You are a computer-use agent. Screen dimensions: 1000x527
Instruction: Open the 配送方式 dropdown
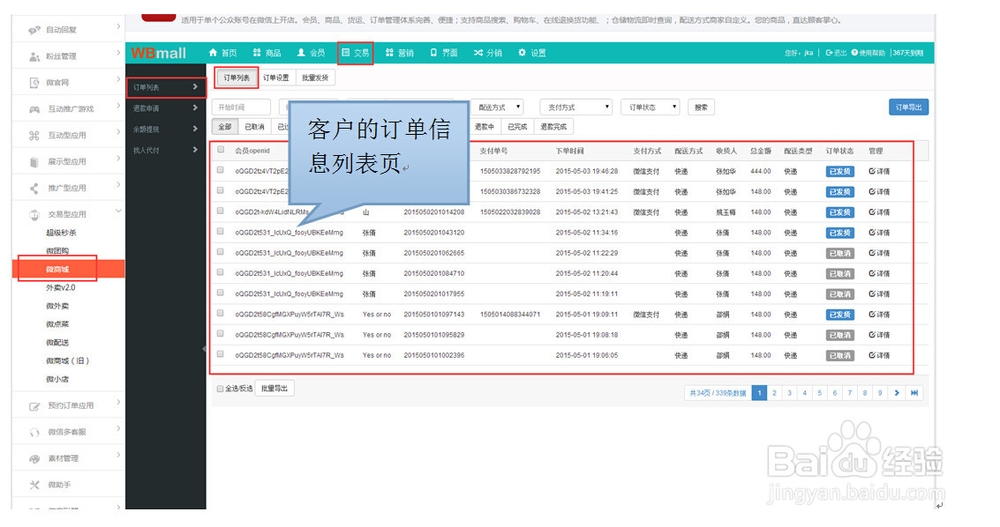pyautogui.click(x=497, y=107)
